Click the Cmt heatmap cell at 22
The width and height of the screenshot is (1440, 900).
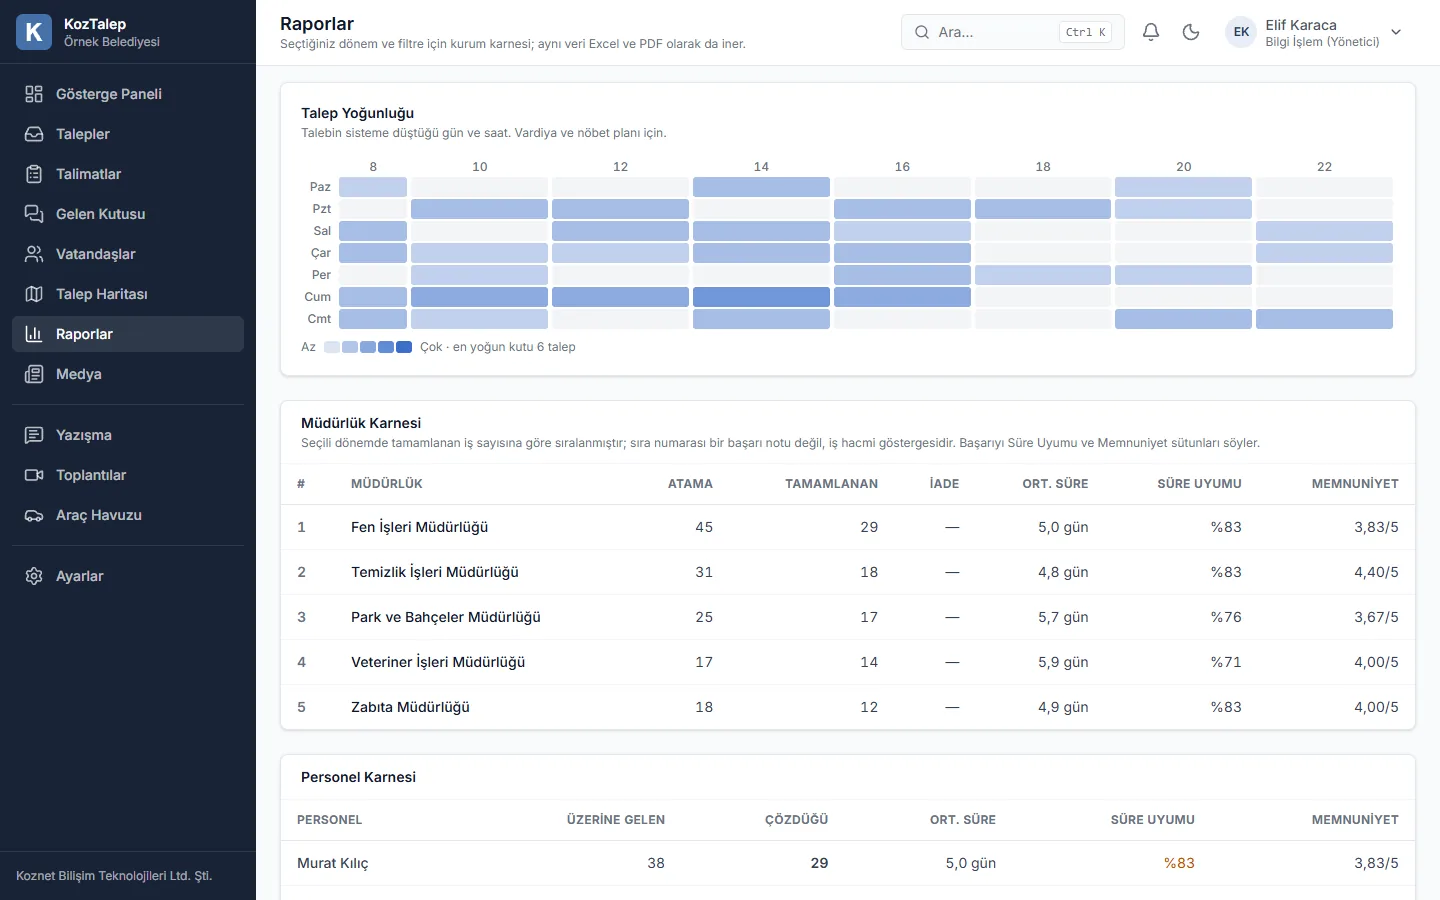click(x=1324, y=319)
